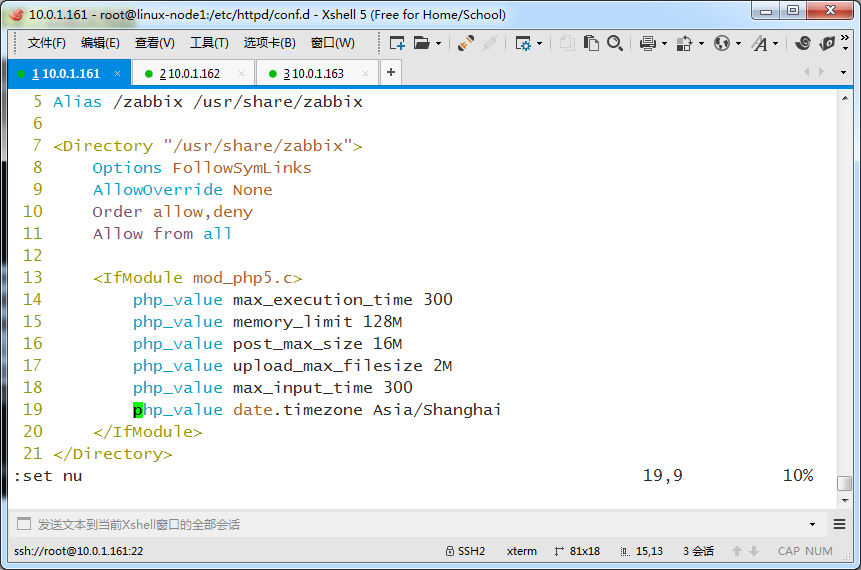Click the Color scheme icon

(684, 43)
